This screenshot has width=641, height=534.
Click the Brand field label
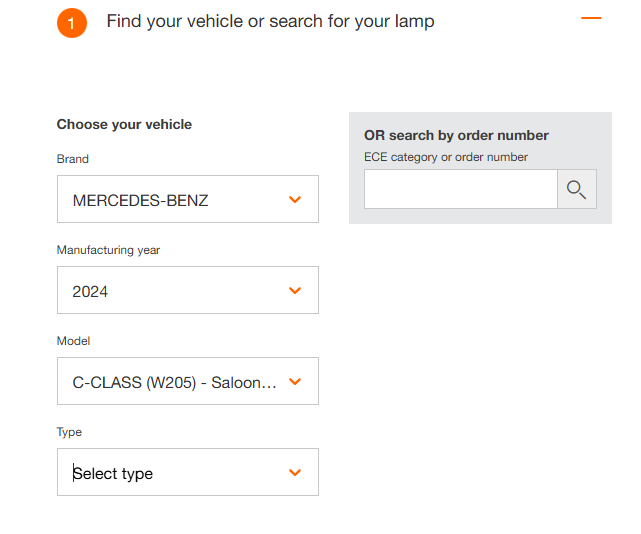[73, 159]
